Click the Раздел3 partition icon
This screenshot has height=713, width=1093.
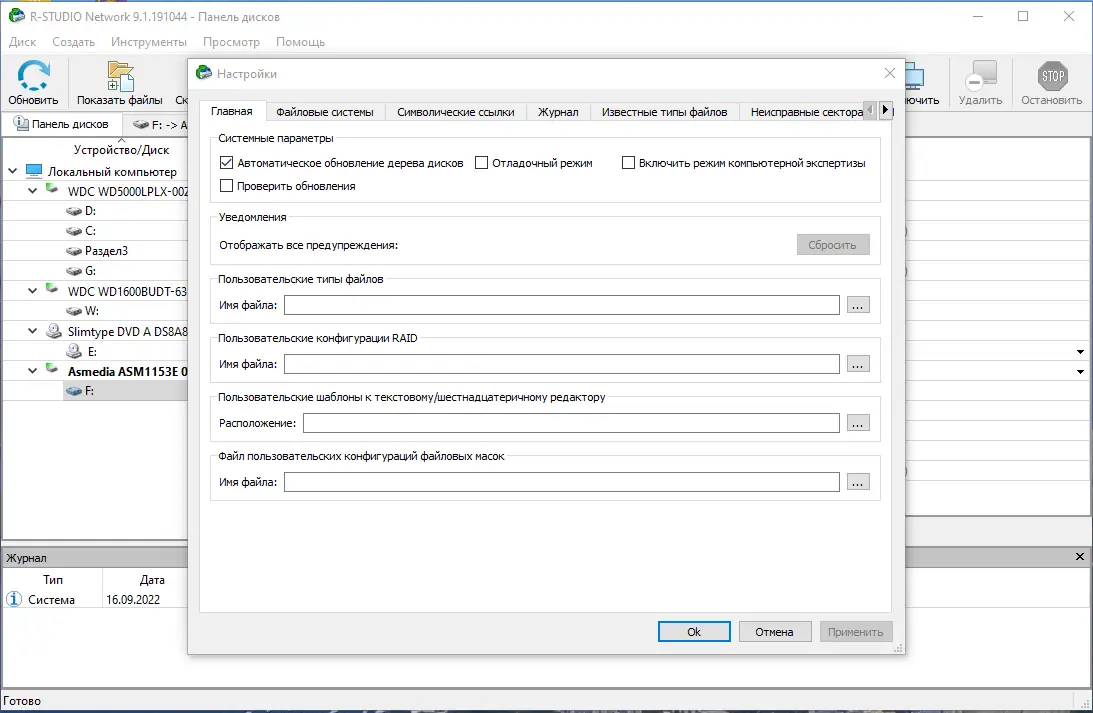pyautogui.click(x=73, y=251)
